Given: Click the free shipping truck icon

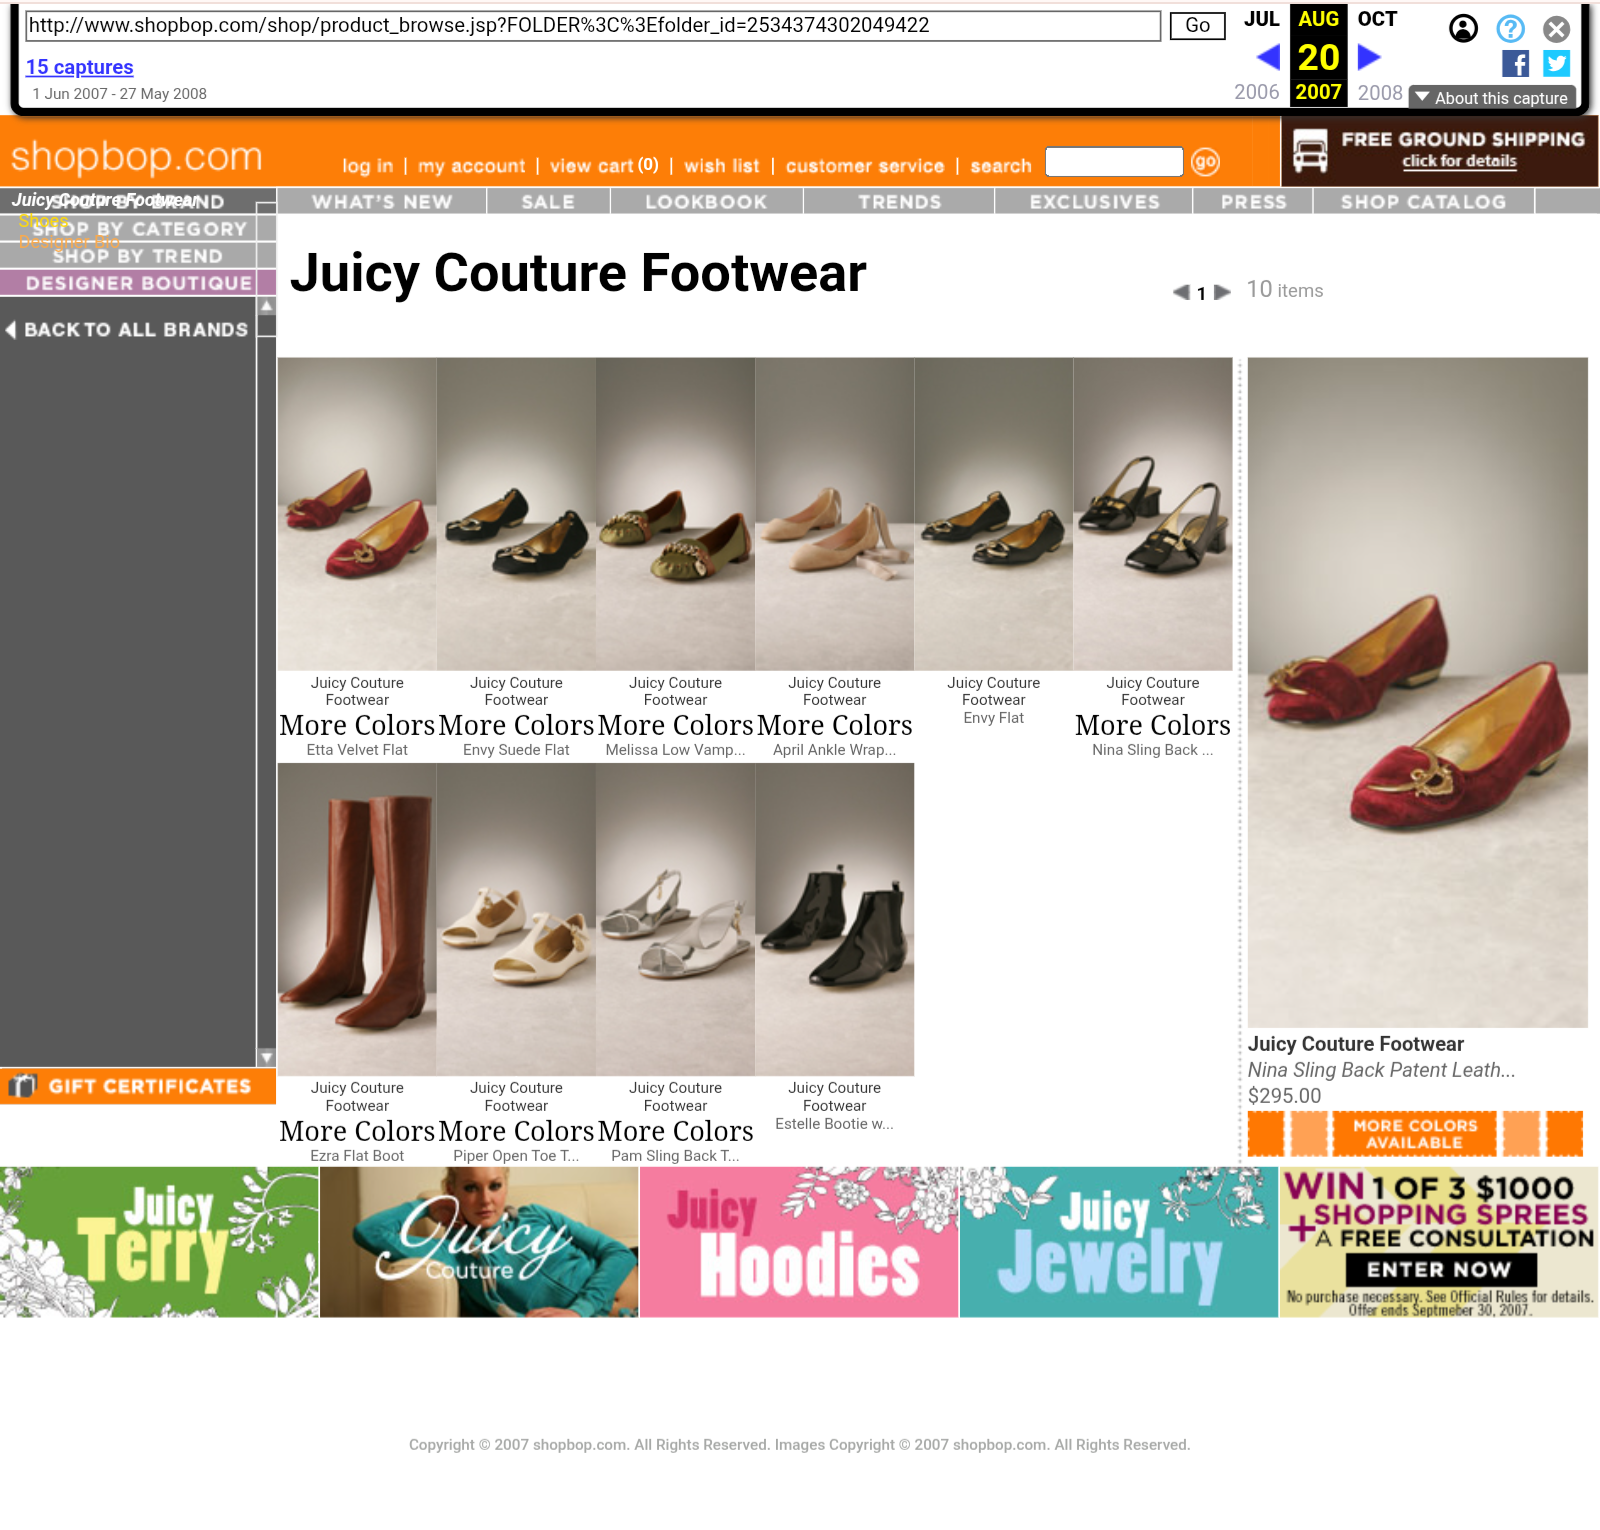Looking at the screenshot, I should [1310, 151].
